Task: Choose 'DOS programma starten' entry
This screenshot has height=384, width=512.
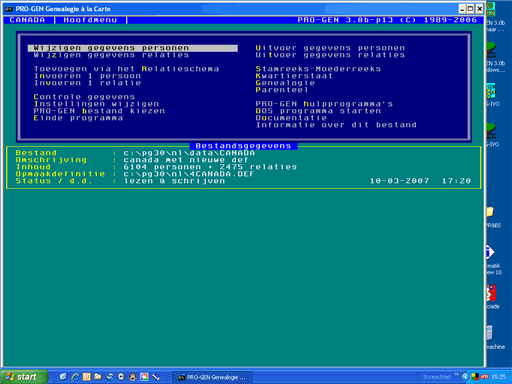Action: (x=318, y=111)
